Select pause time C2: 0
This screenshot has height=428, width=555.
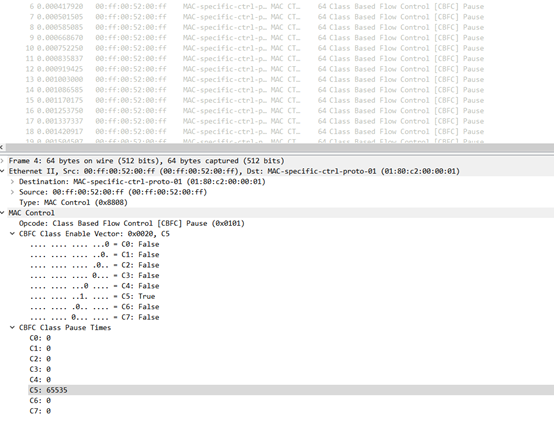(x=40, y=359)
